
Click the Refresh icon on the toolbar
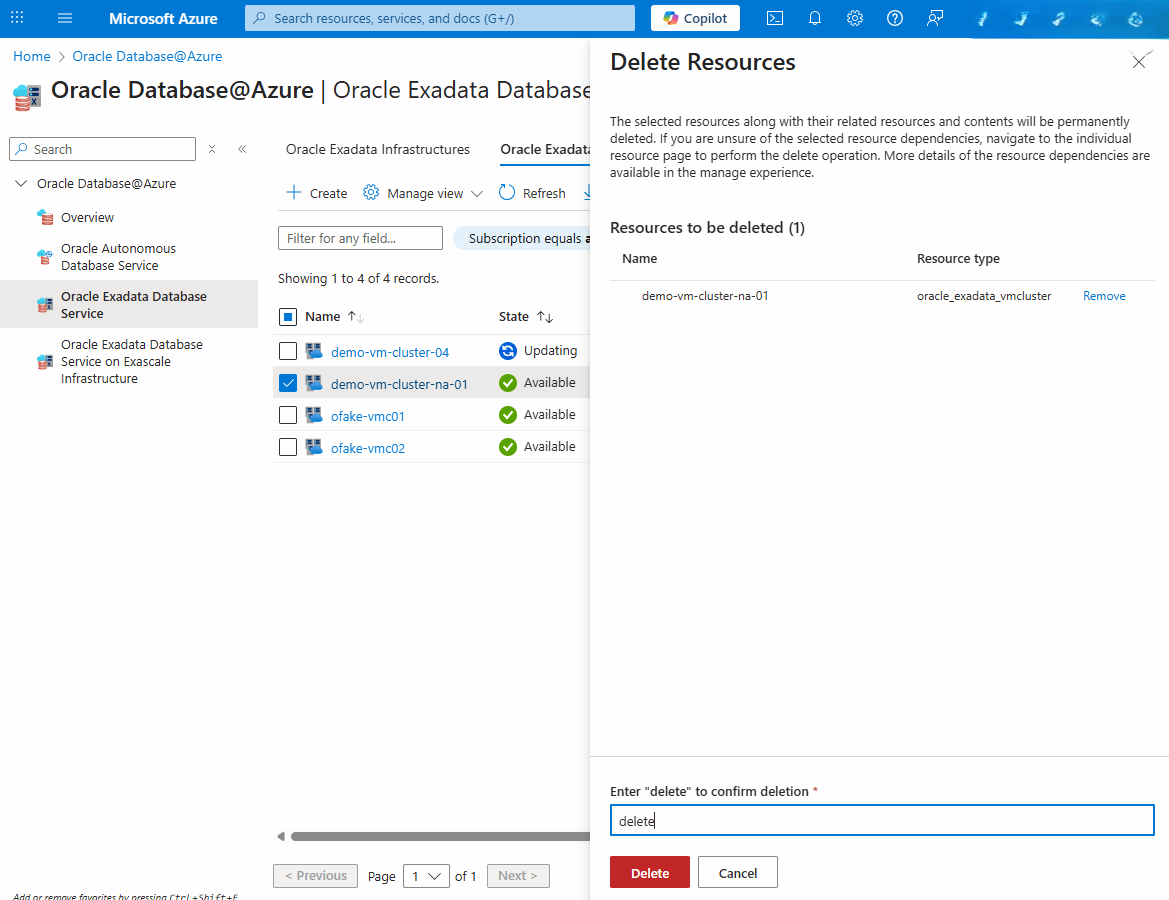(532, 192)
